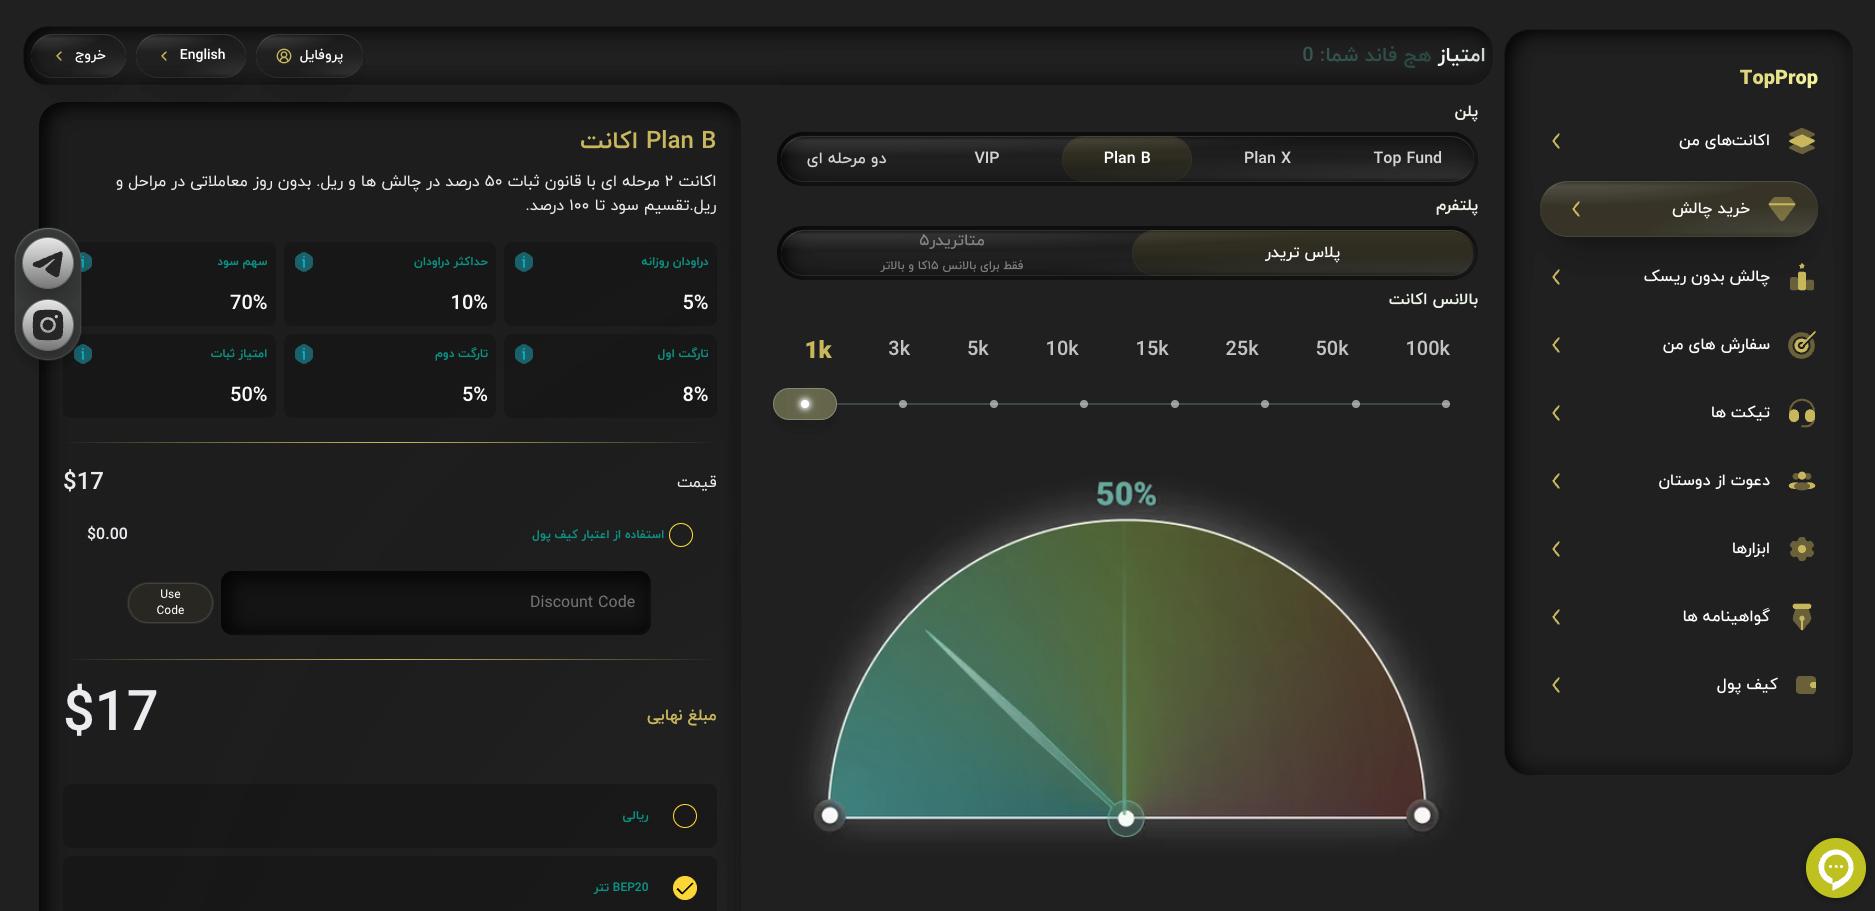Screen dimensions: 1875x911
Task: Select the ریالی payment method
Action: pos(685,816)
